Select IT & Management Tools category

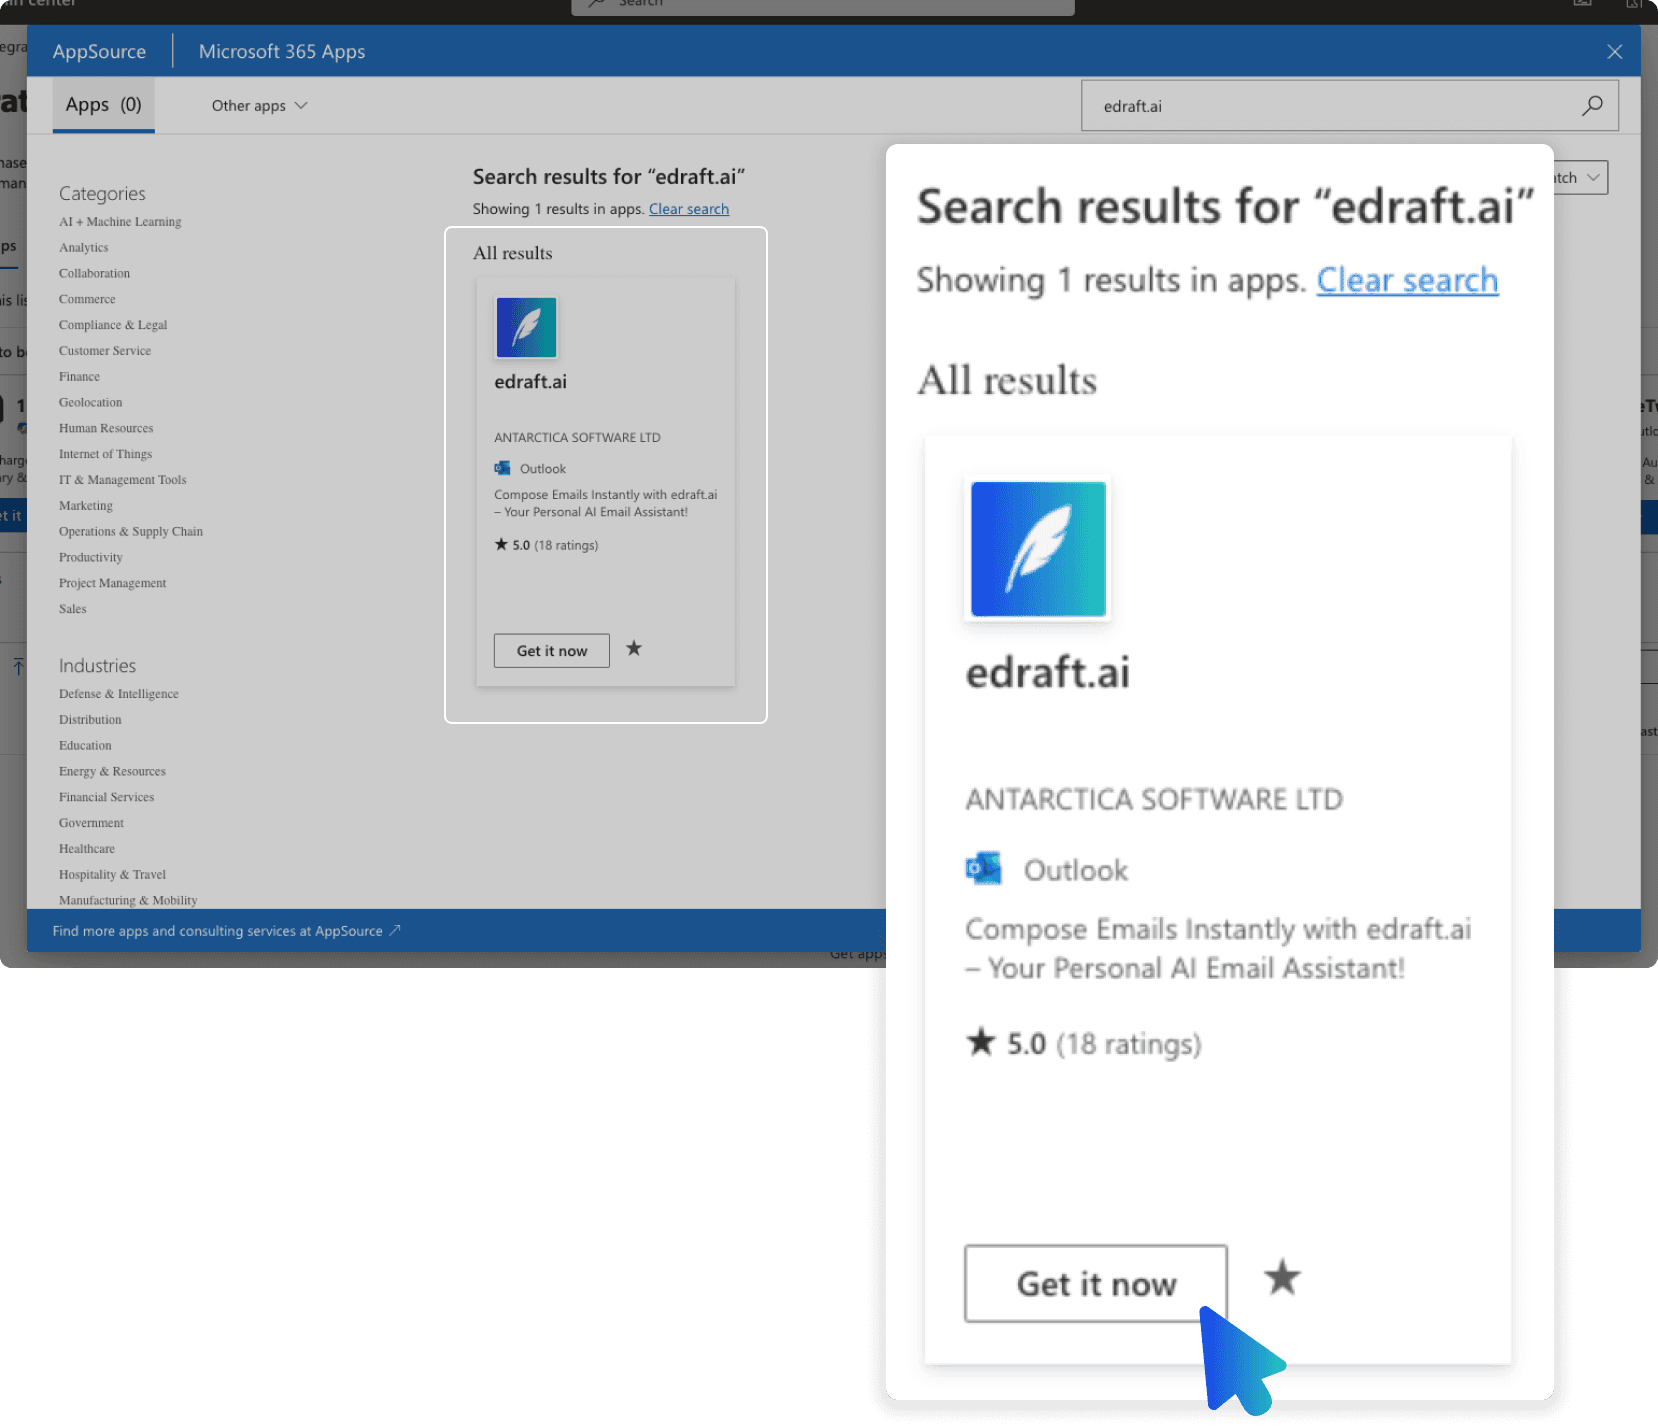coord(122,480)
